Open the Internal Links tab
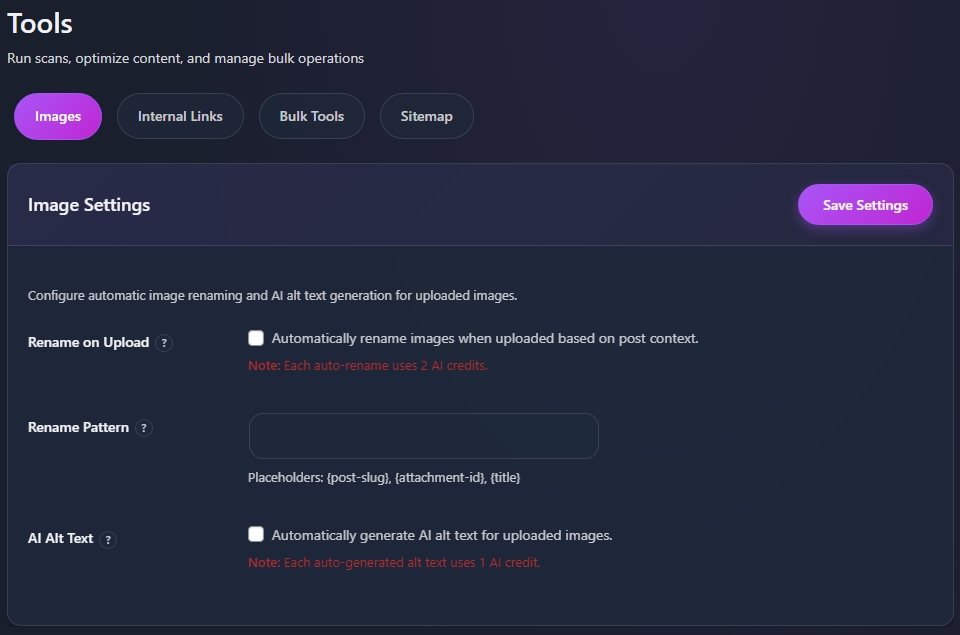 pos(180,116)
